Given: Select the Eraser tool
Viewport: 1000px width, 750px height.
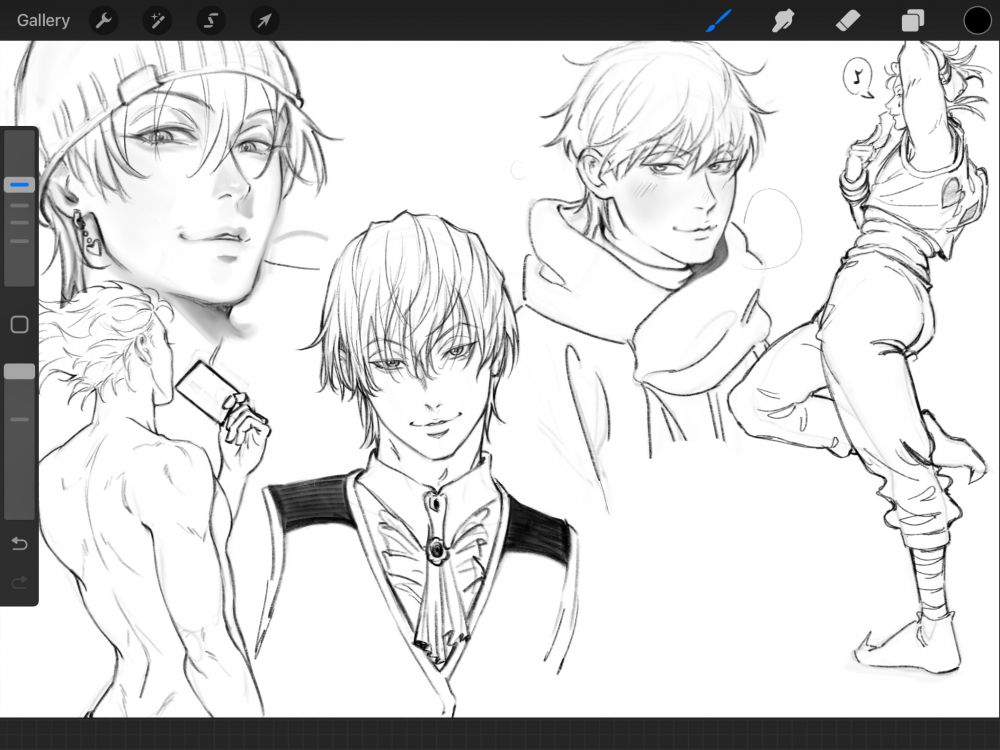Looking at the screenshot, I should click(x=848, y=20).
